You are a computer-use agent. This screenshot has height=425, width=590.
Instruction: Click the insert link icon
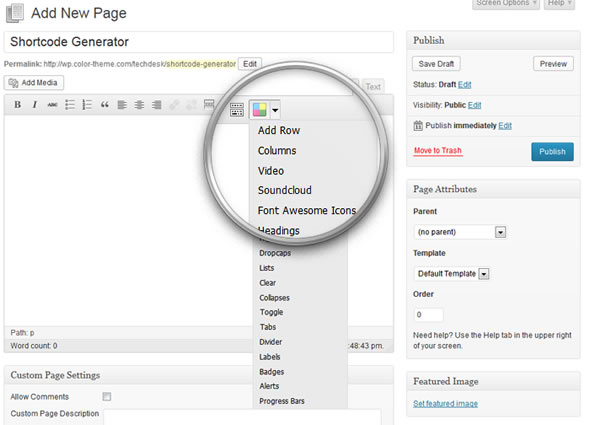pyautogui.click(x=174, y=105)
